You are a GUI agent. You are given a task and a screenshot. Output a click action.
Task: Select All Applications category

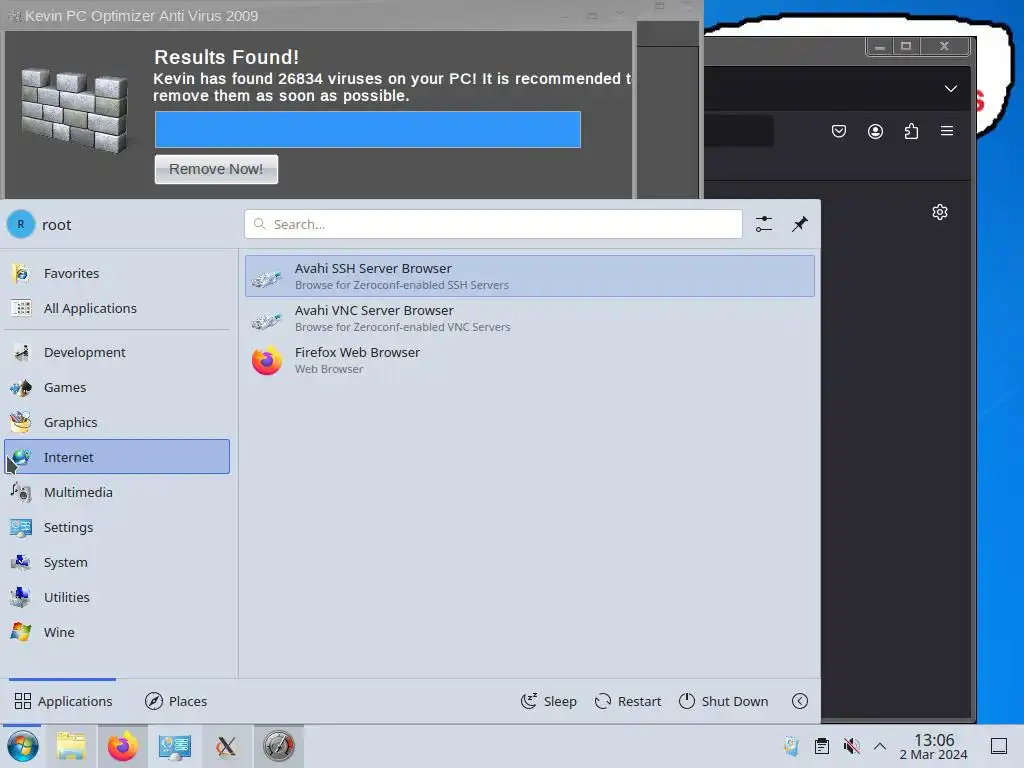(117, 308)
